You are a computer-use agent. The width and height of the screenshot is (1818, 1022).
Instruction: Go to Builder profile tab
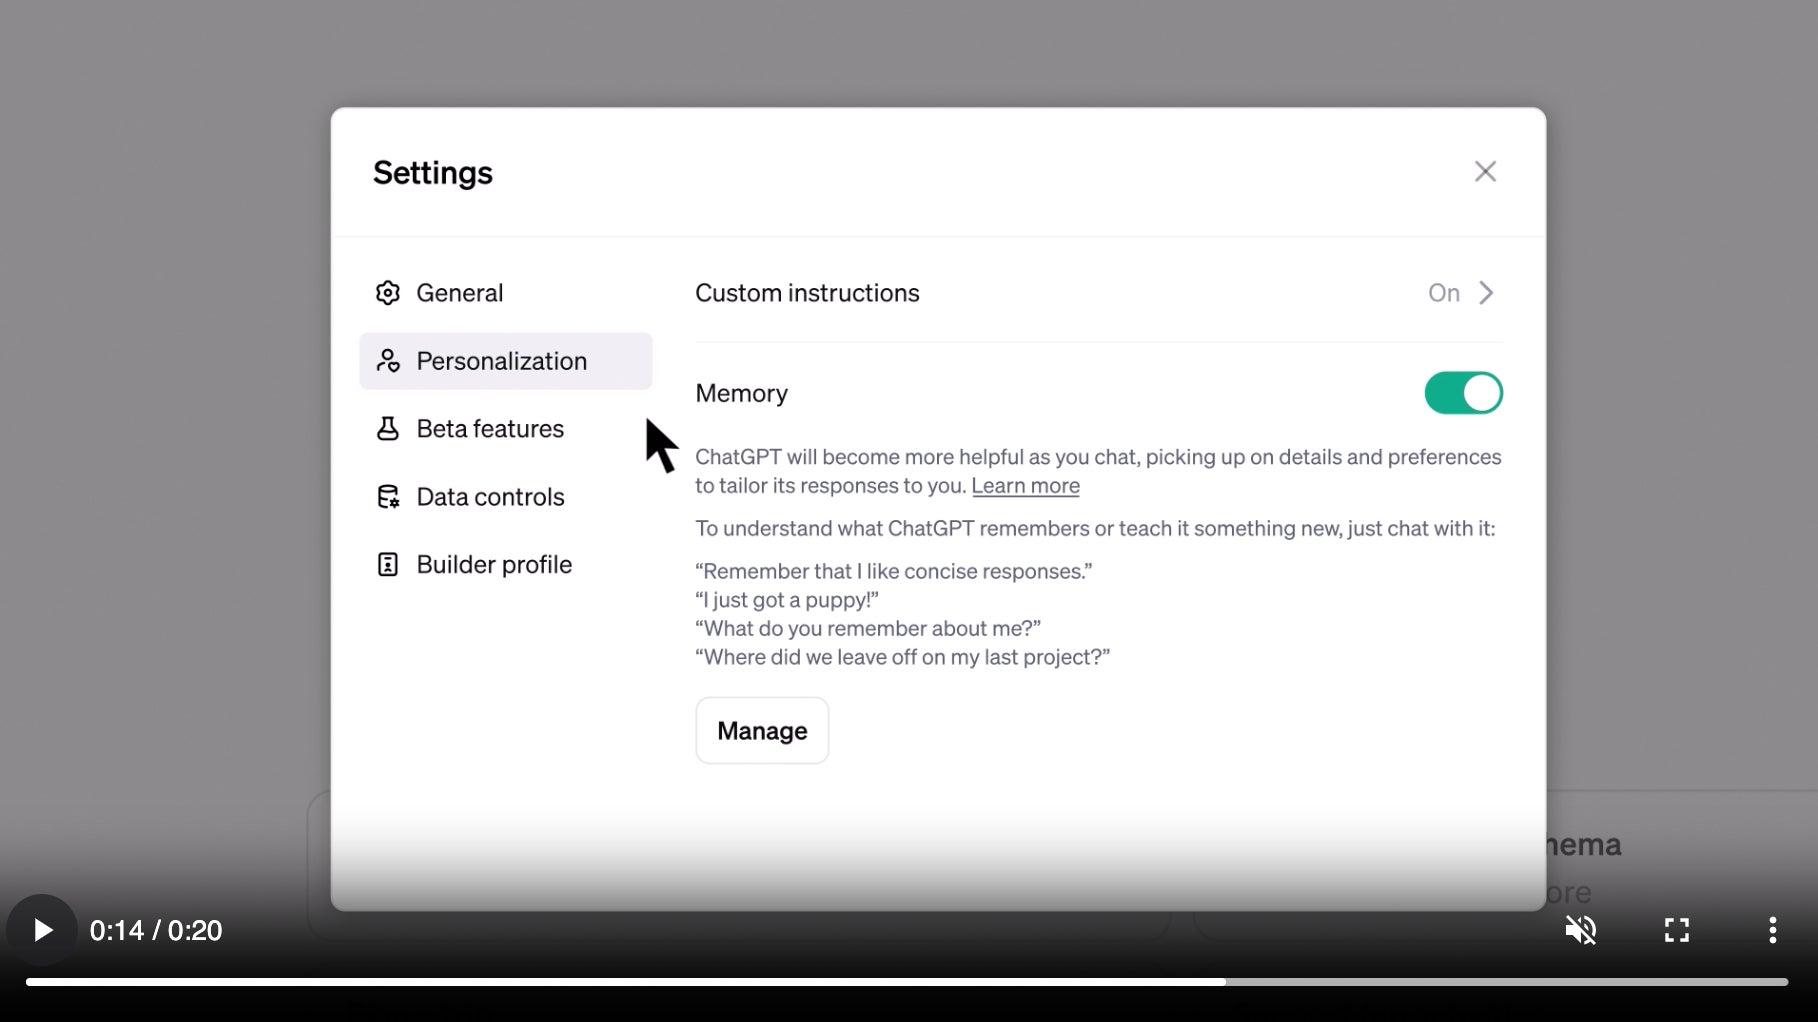506,565
